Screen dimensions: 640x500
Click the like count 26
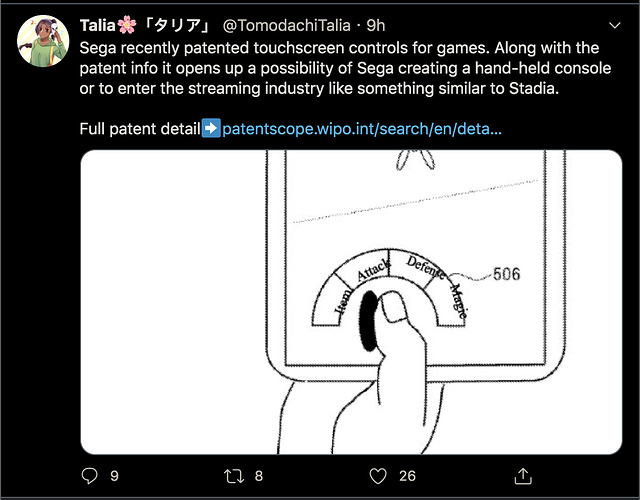[x=405, y=476]
